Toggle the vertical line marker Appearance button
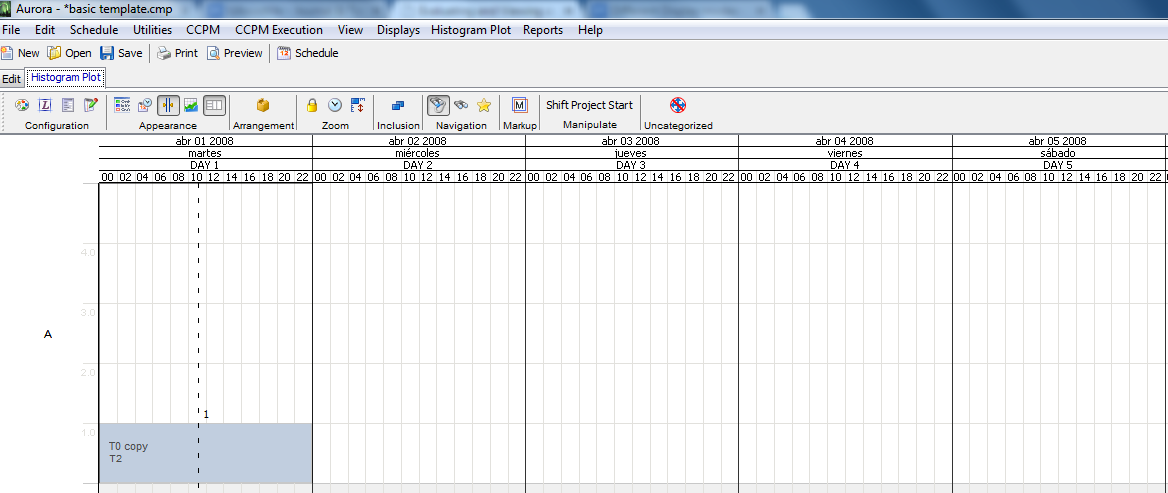1168x493 pixels. point(168,105)
